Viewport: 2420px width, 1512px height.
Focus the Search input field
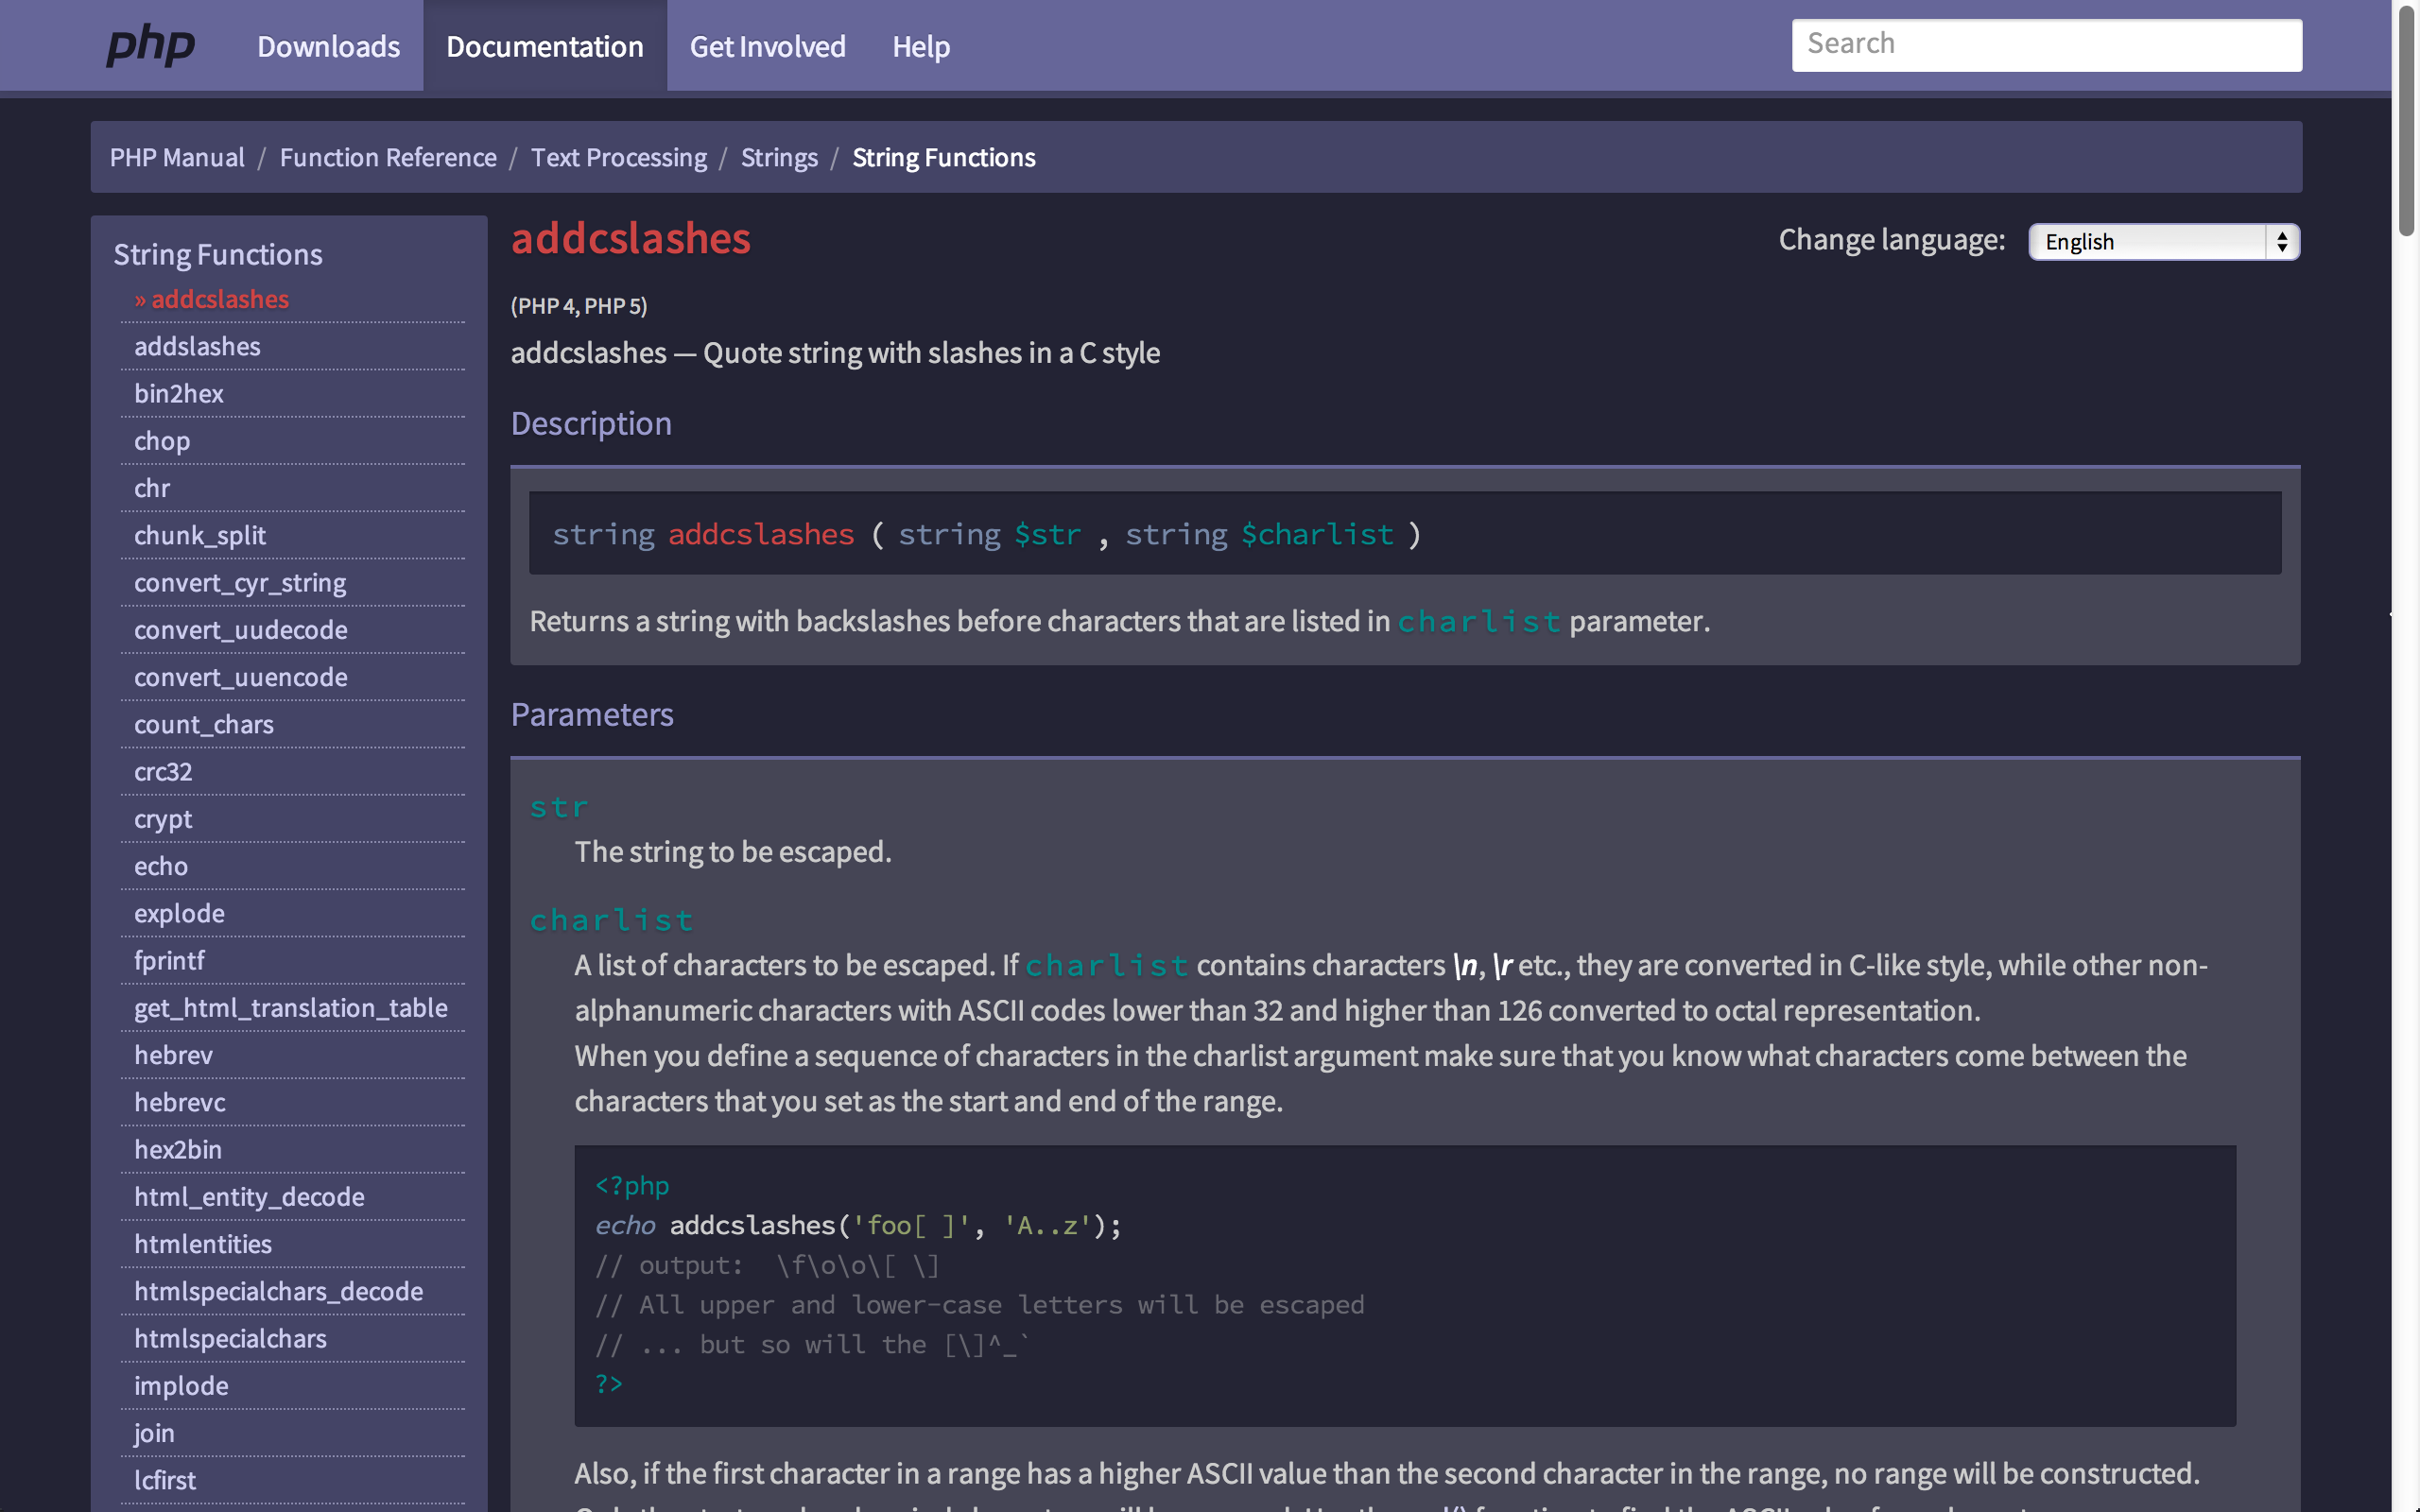2046,45
